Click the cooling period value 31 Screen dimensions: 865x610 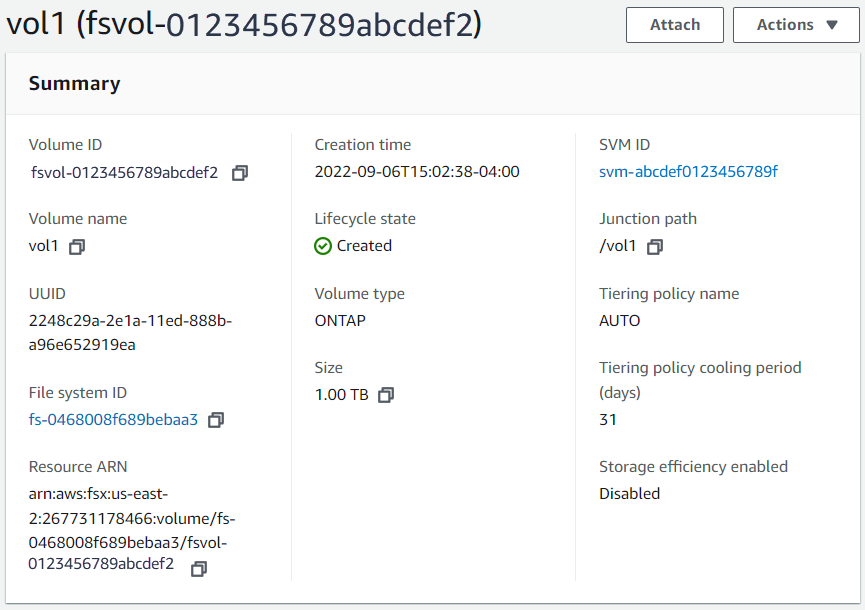pos(608,420)
